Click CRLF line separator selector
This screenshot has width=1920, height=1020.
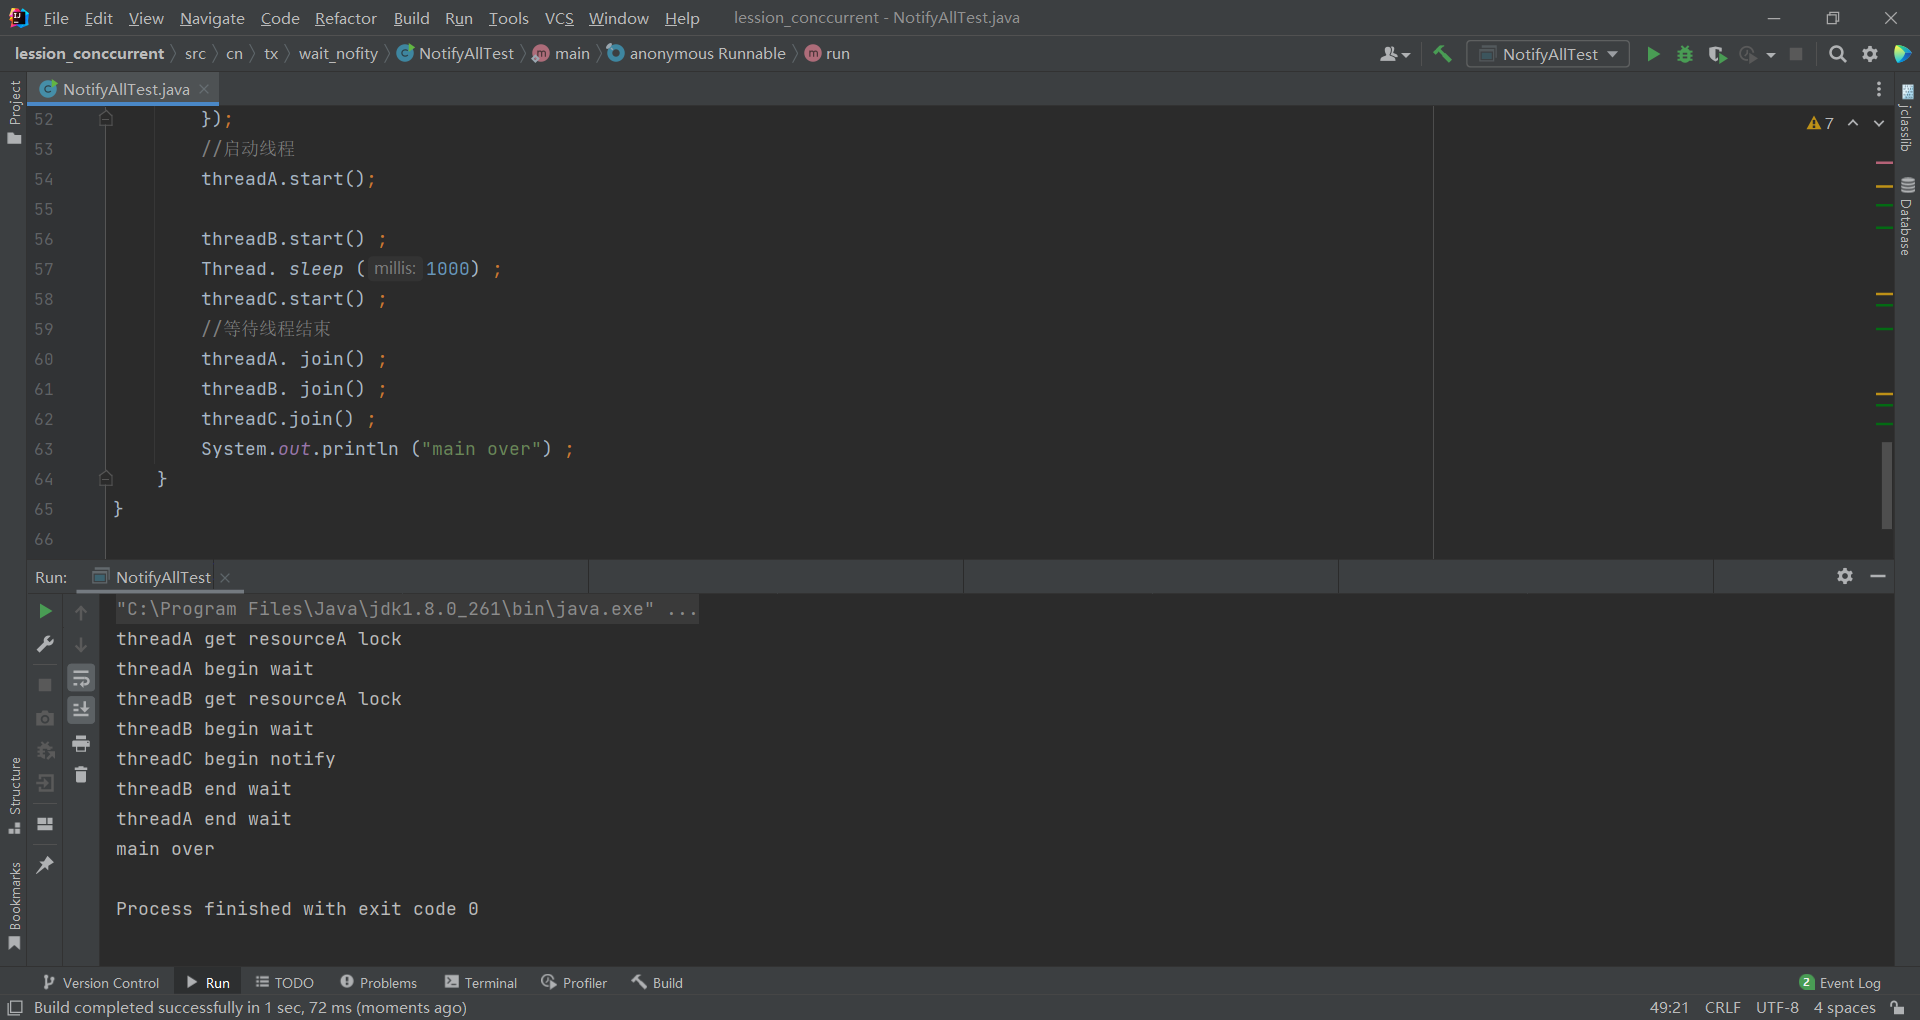tap(1722, 1007)
